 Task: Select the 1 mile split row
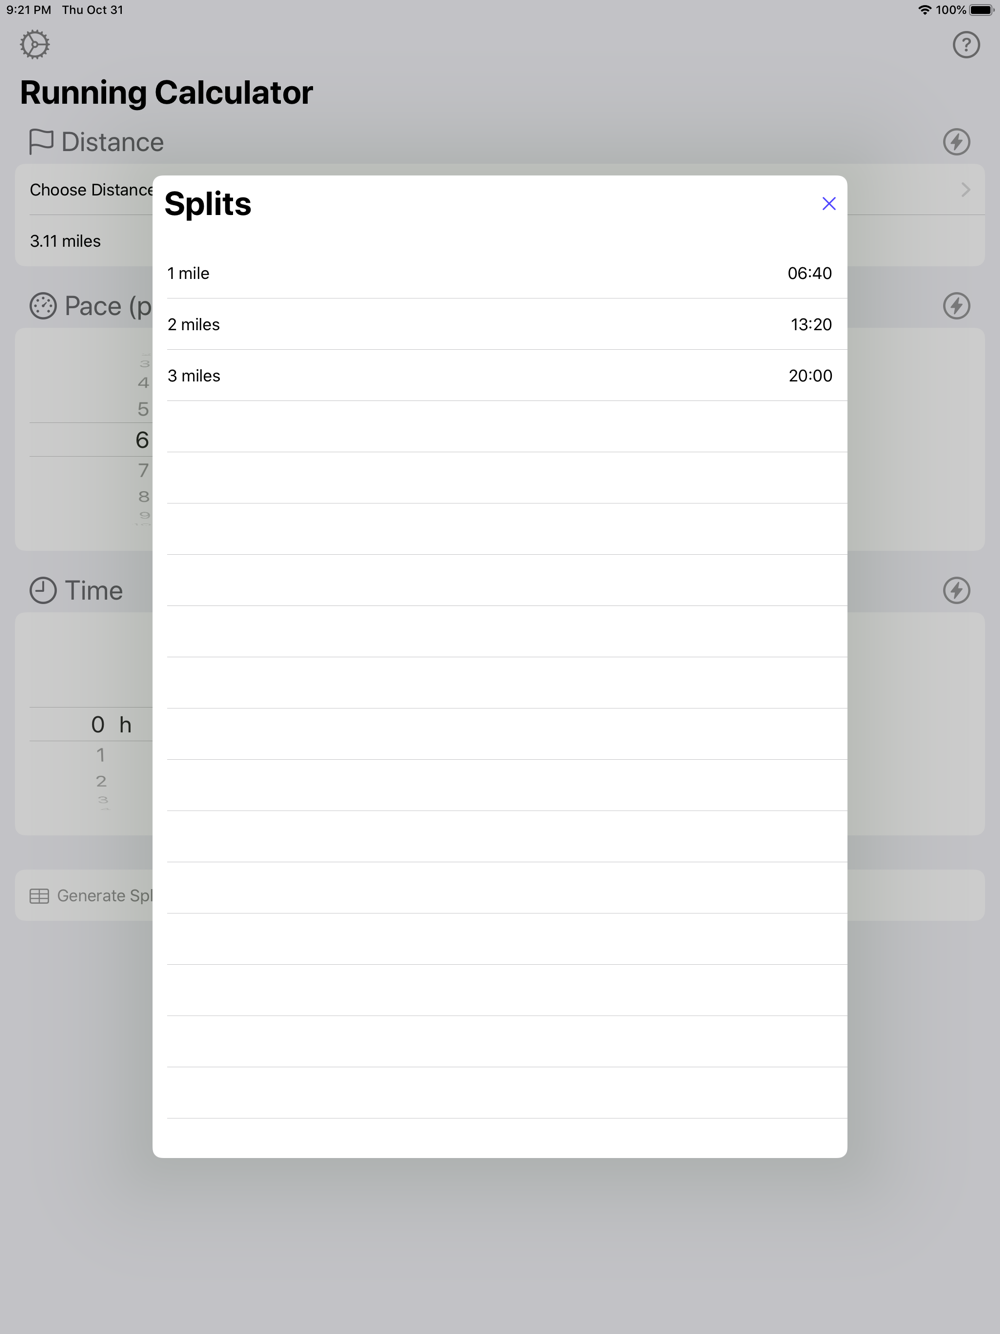click(500, 273)
